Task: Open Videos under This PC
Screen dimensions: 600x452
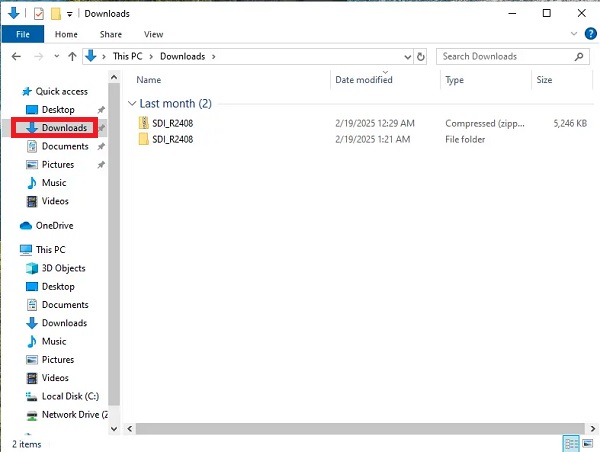Action: (x=55, y=378)
